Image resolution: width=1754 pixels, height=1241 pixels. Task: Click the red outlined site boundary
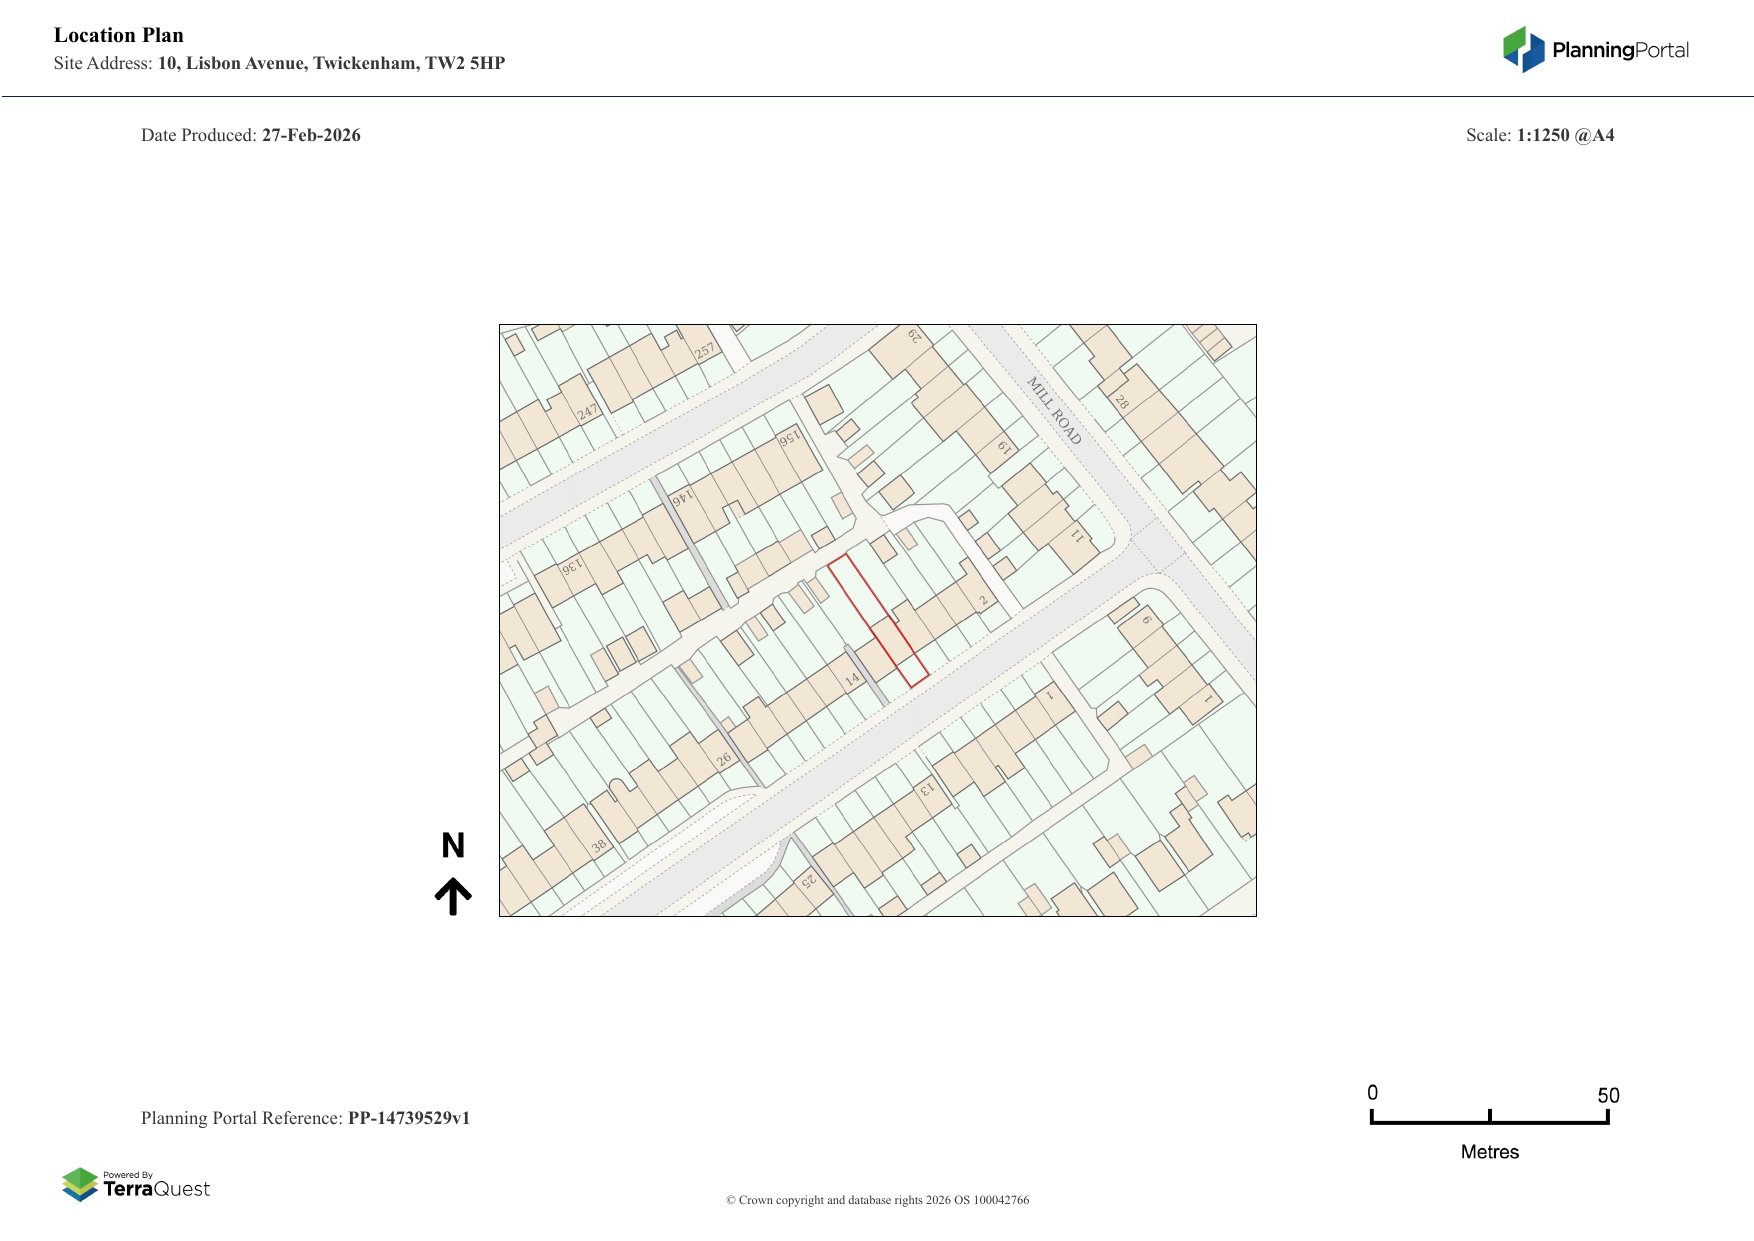tap(877, 620)
